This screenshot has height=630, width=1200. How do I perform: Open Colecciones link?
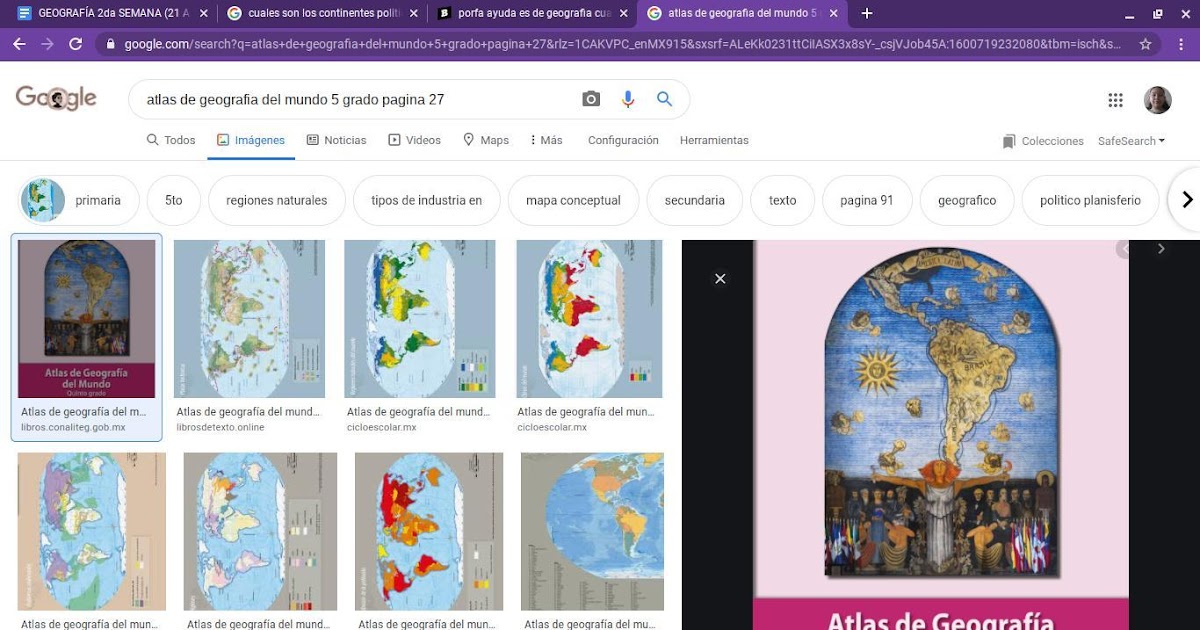1043,141
